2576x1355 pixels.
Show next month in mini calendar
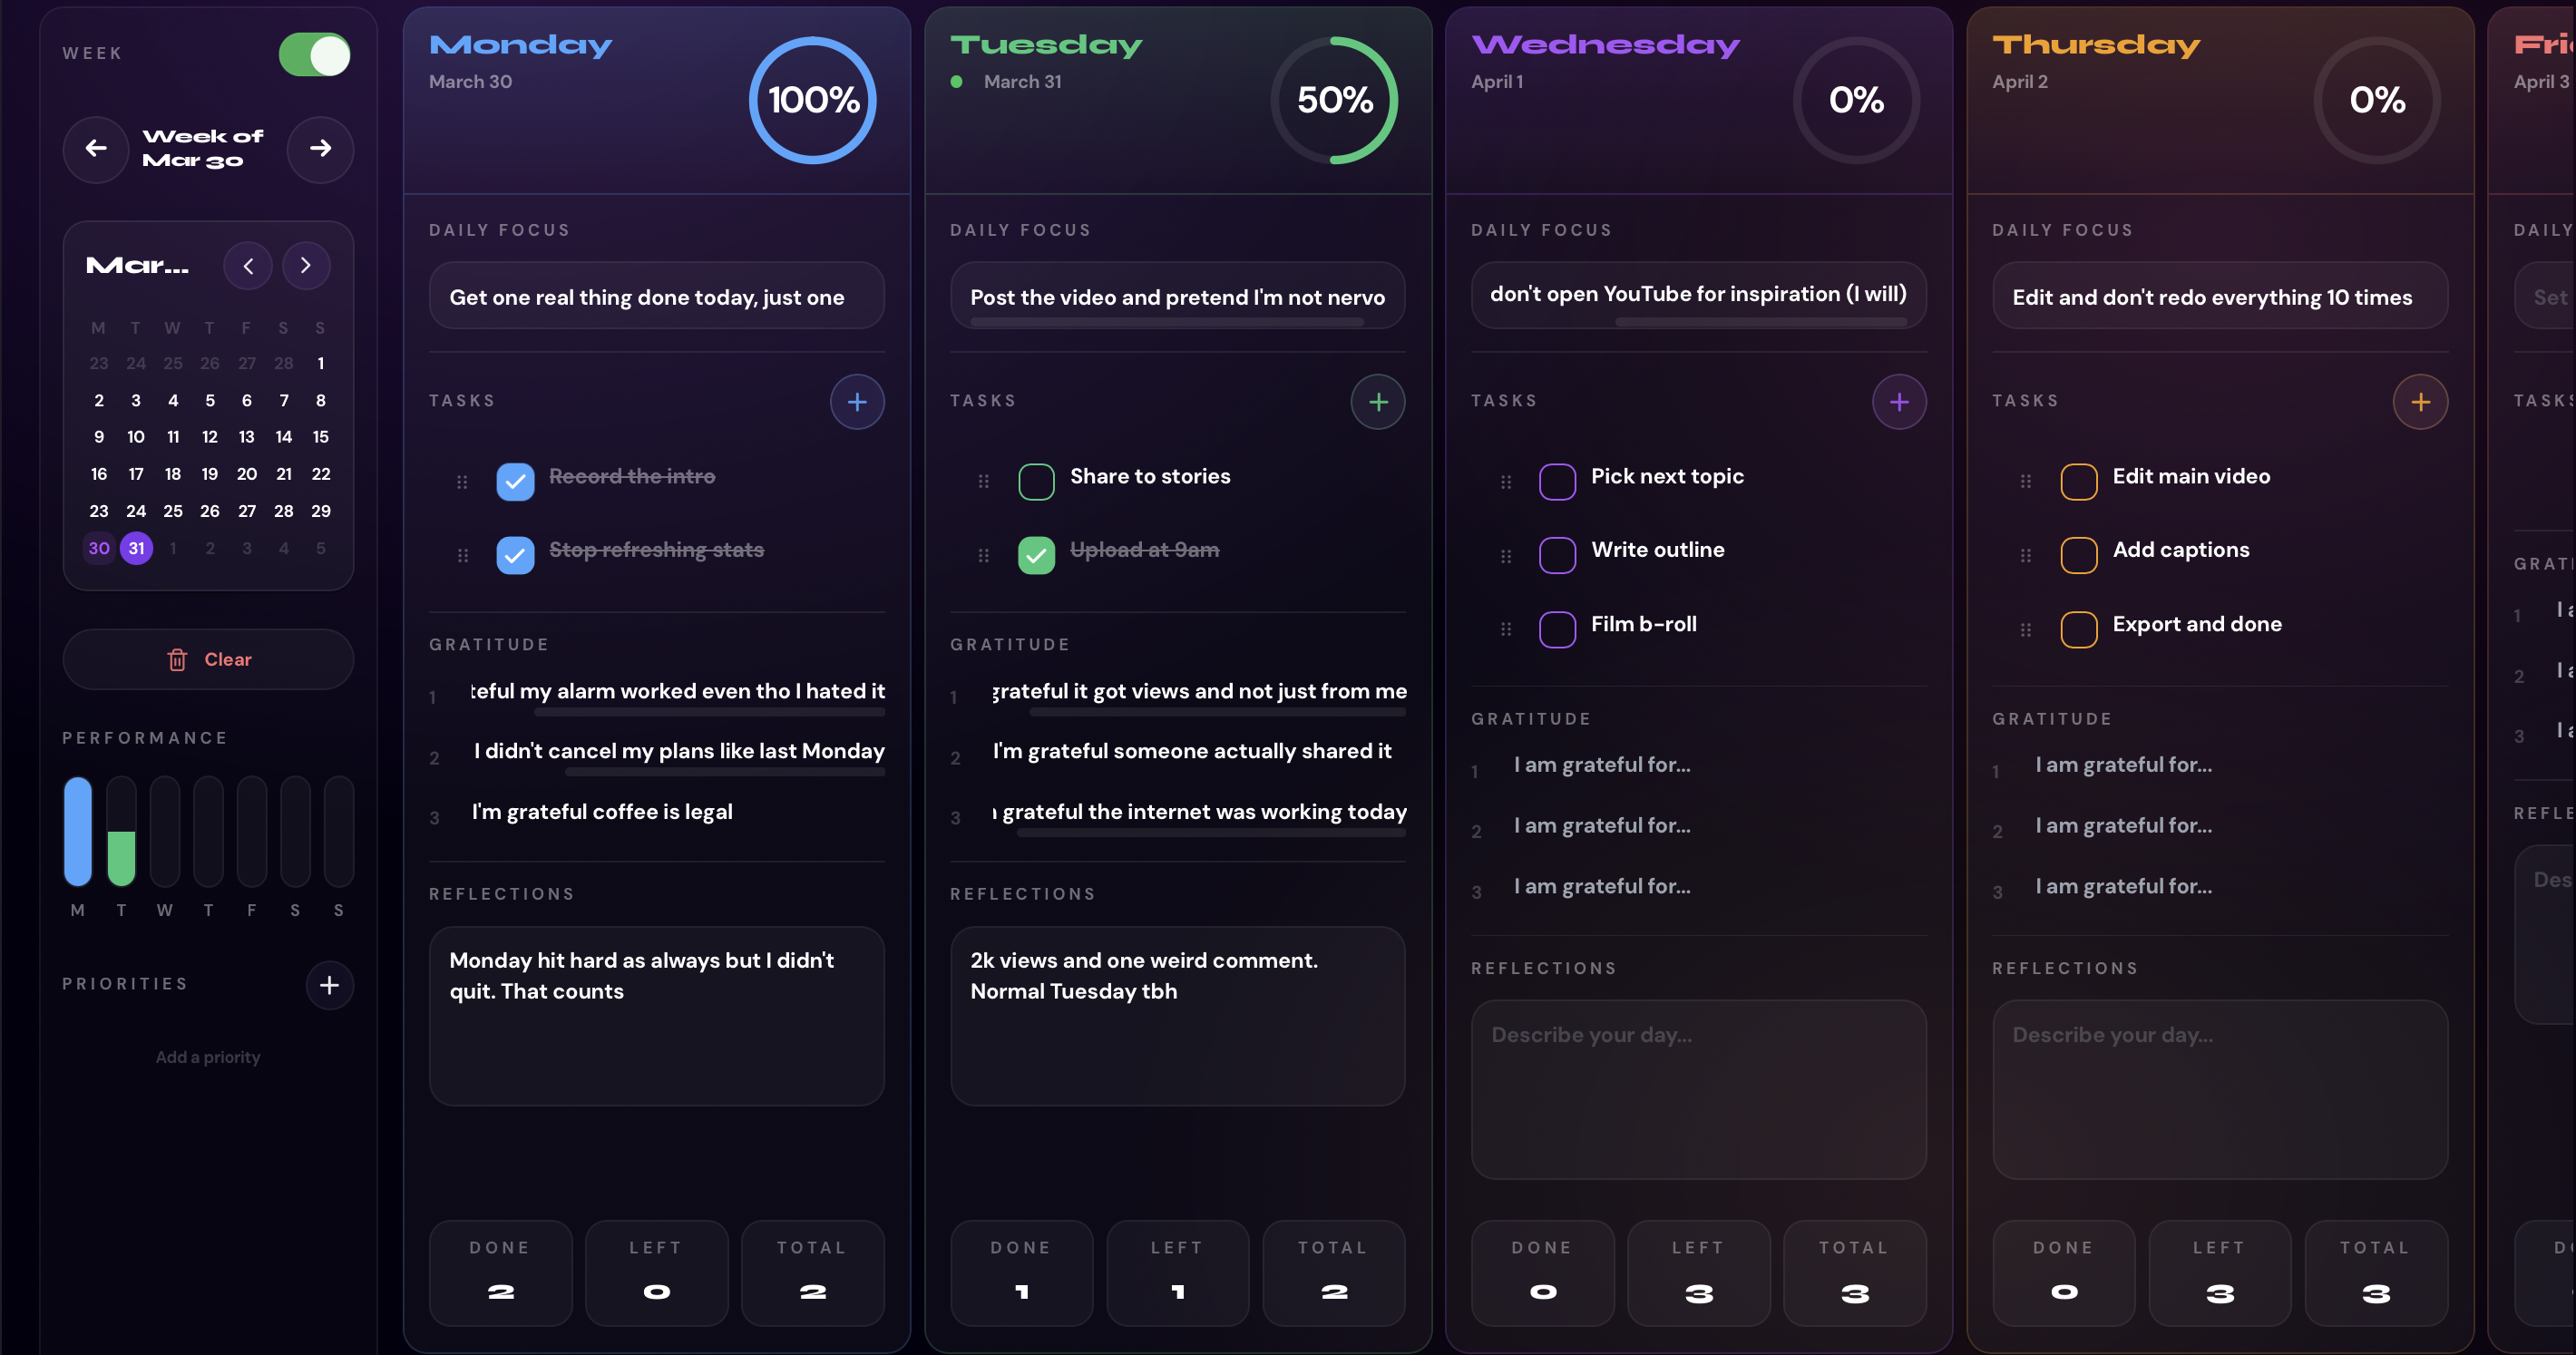(x=305, y=266)
